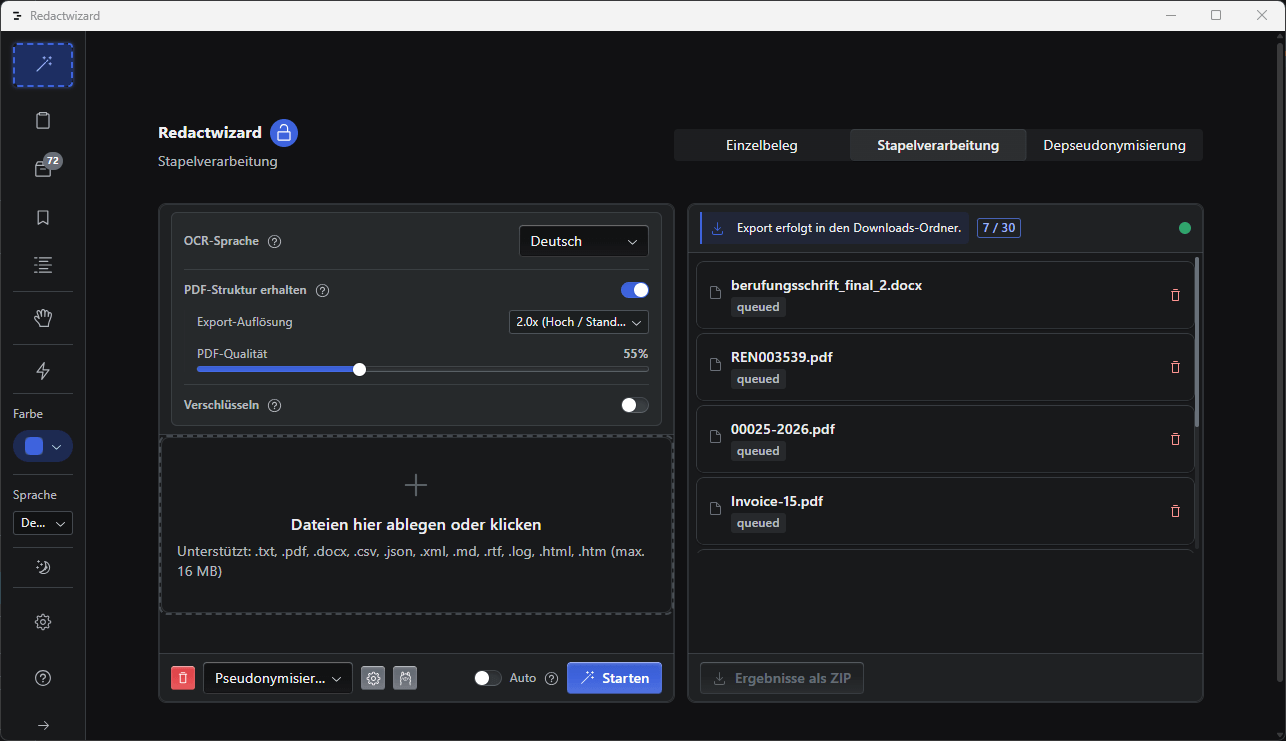The image size is (1286, 741).
Task: Click the PDF-Qualität slider handle
Action: tap(359, 369)
